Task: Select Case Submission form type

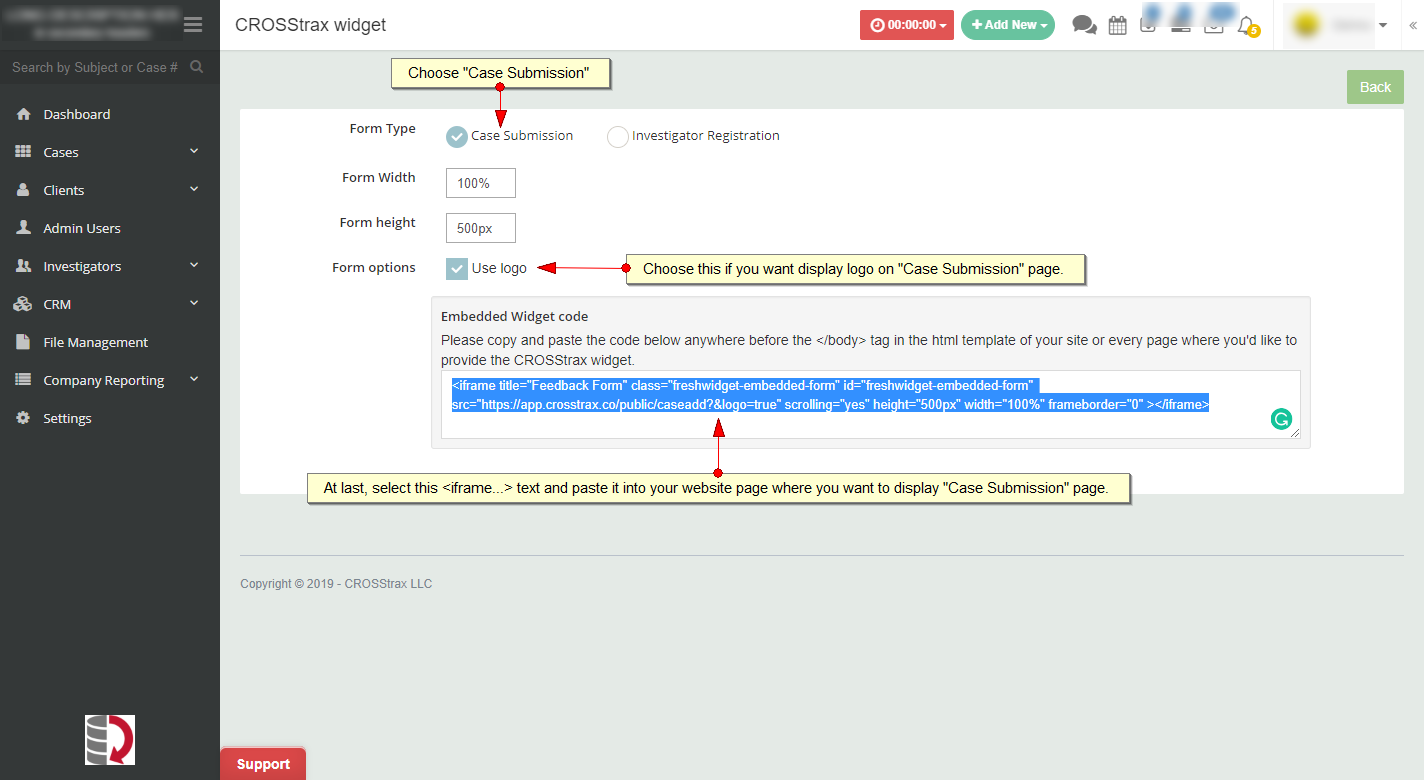Action: tap(457, 136)
